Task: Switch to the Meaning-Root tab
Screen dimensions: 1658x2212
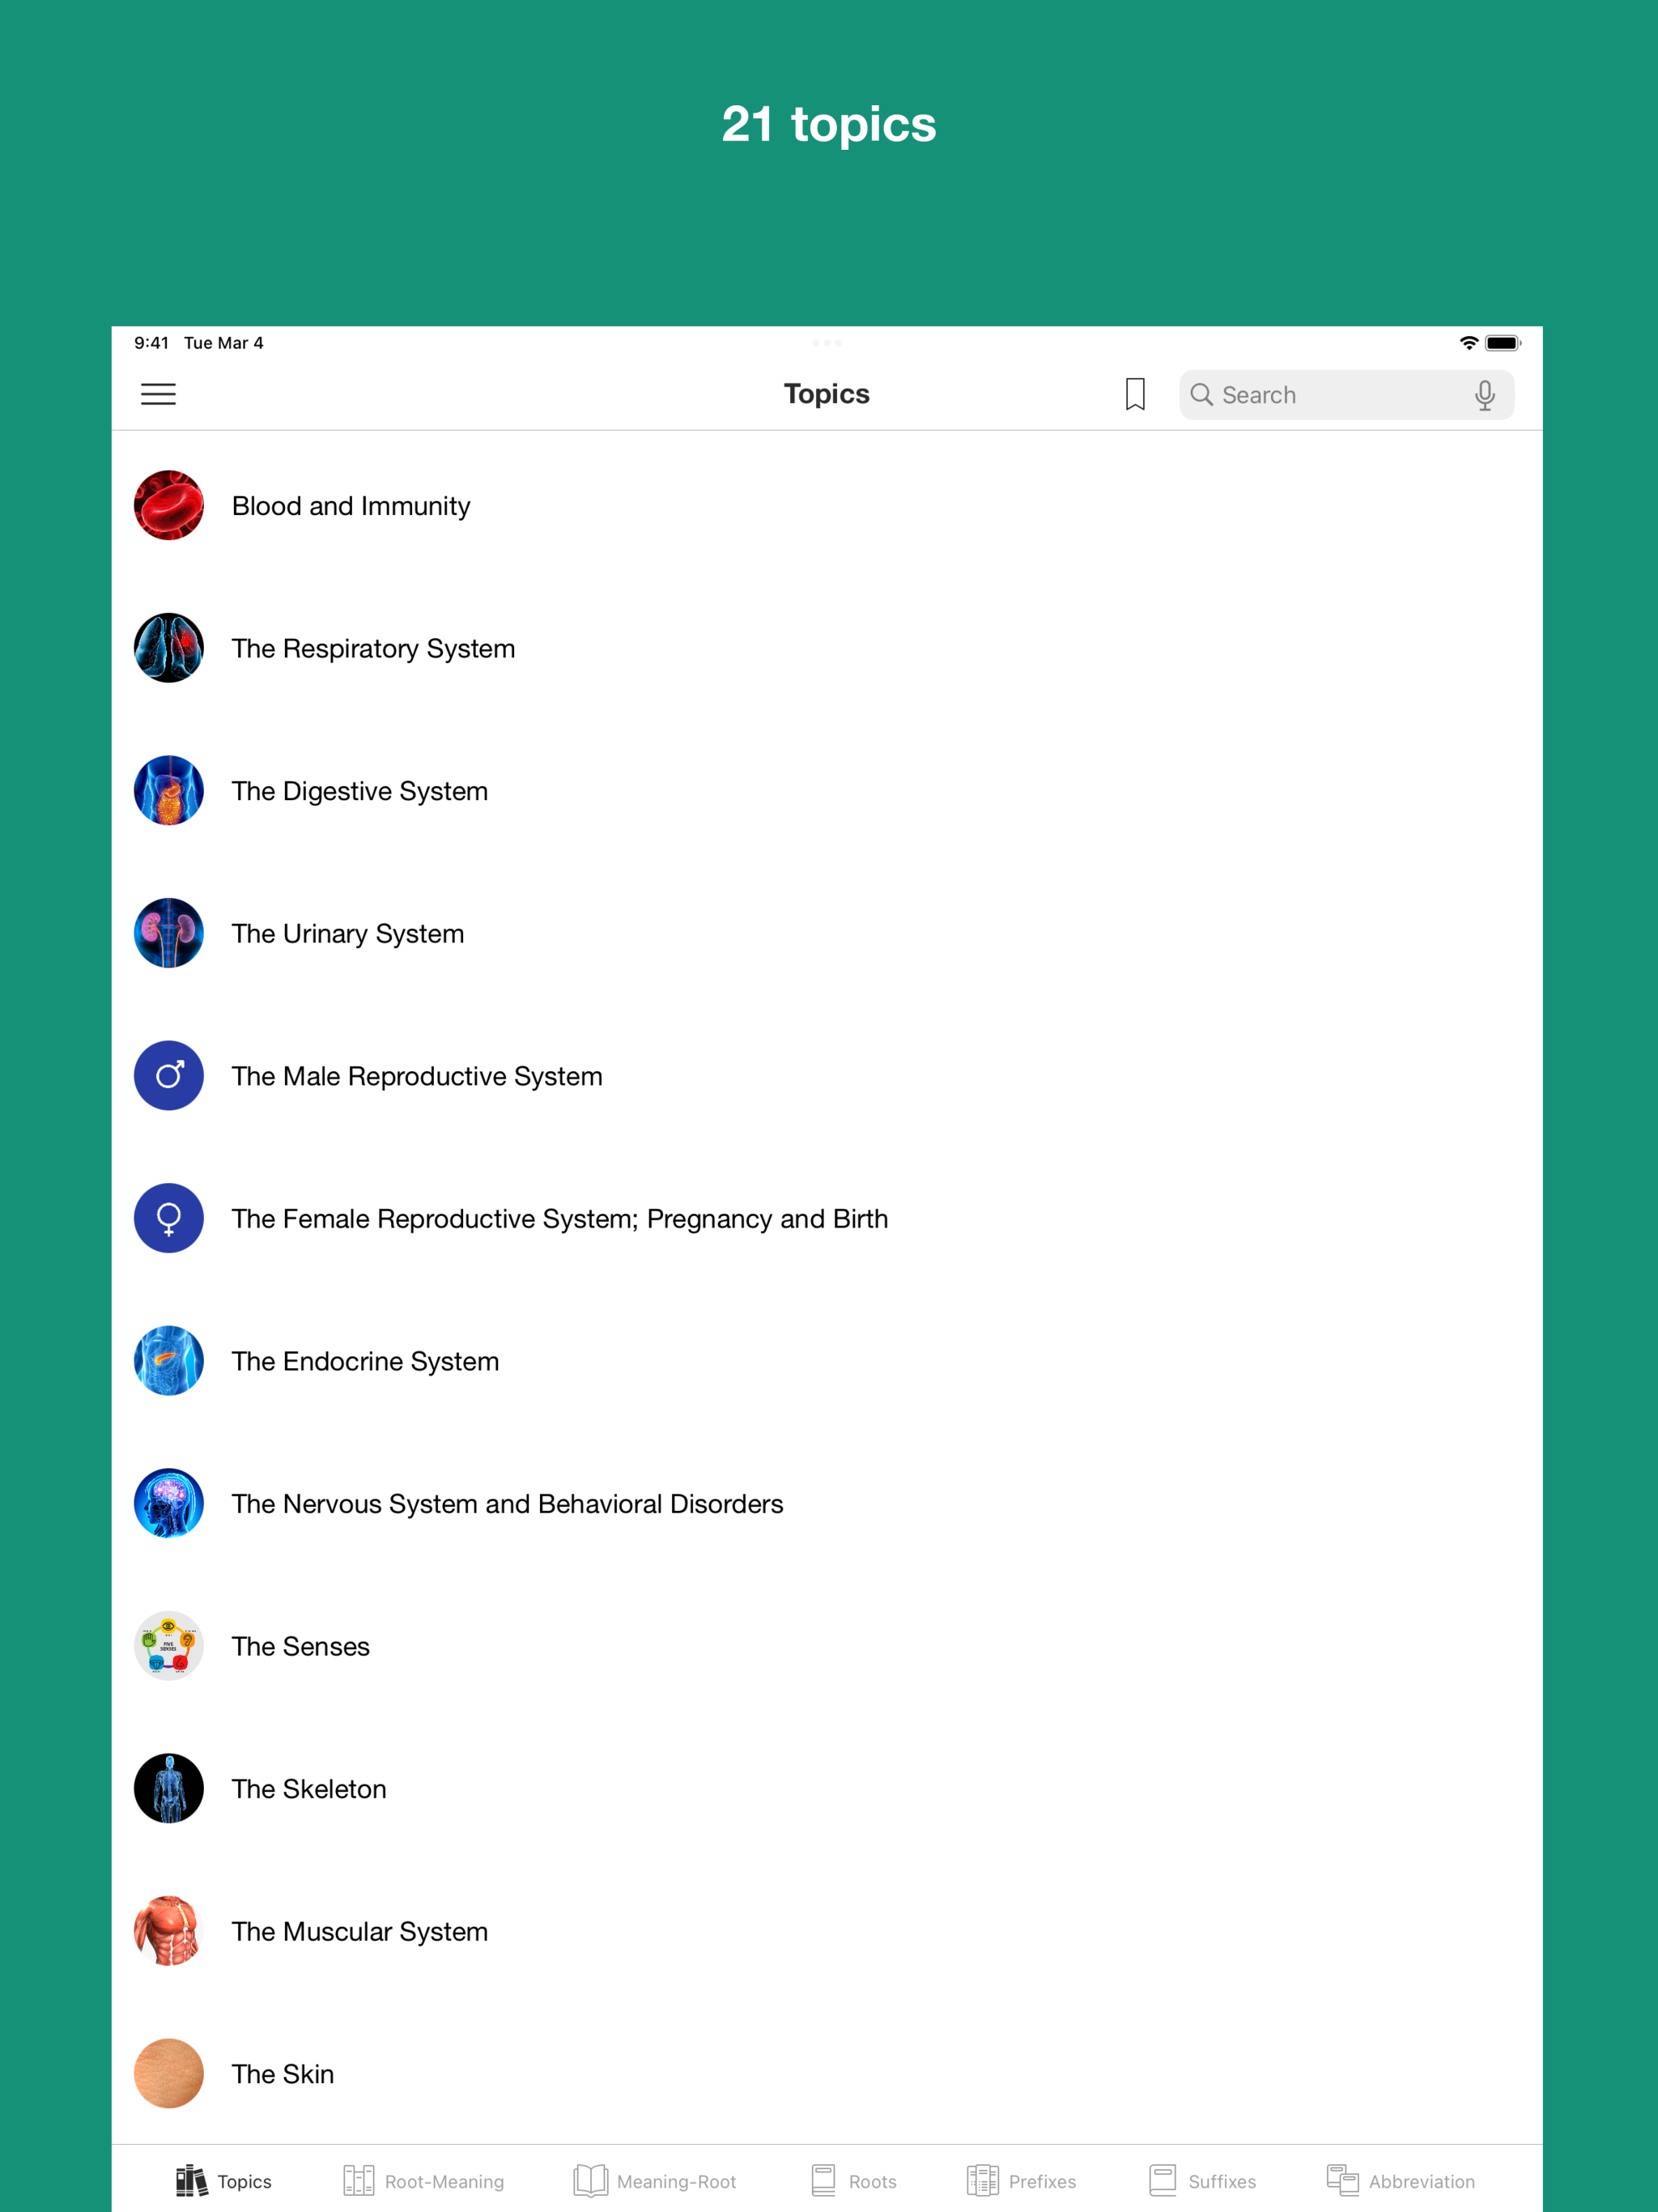Action: tap(655, 2181)
